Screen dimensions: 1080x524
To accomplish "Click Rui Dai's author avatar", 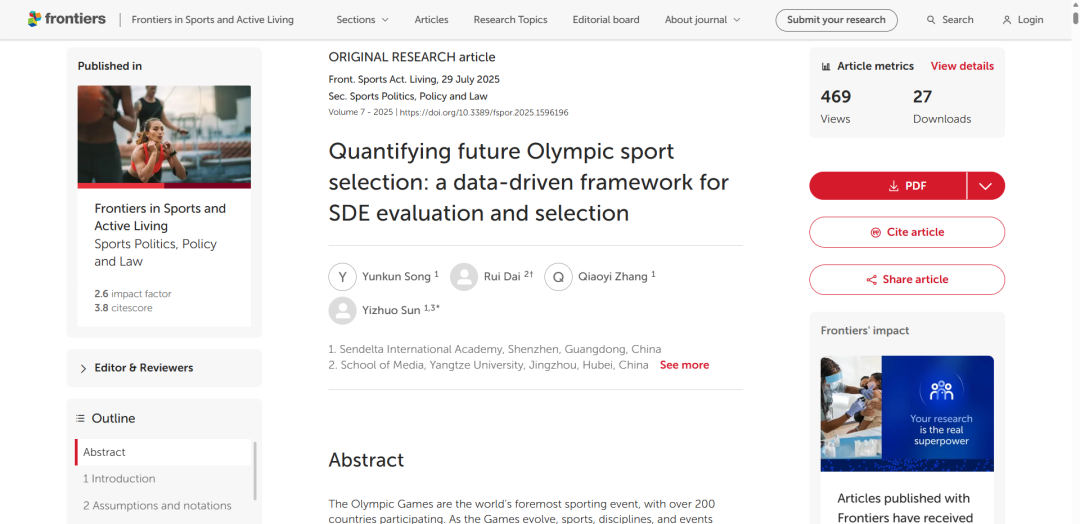I will tap(464, 277).
